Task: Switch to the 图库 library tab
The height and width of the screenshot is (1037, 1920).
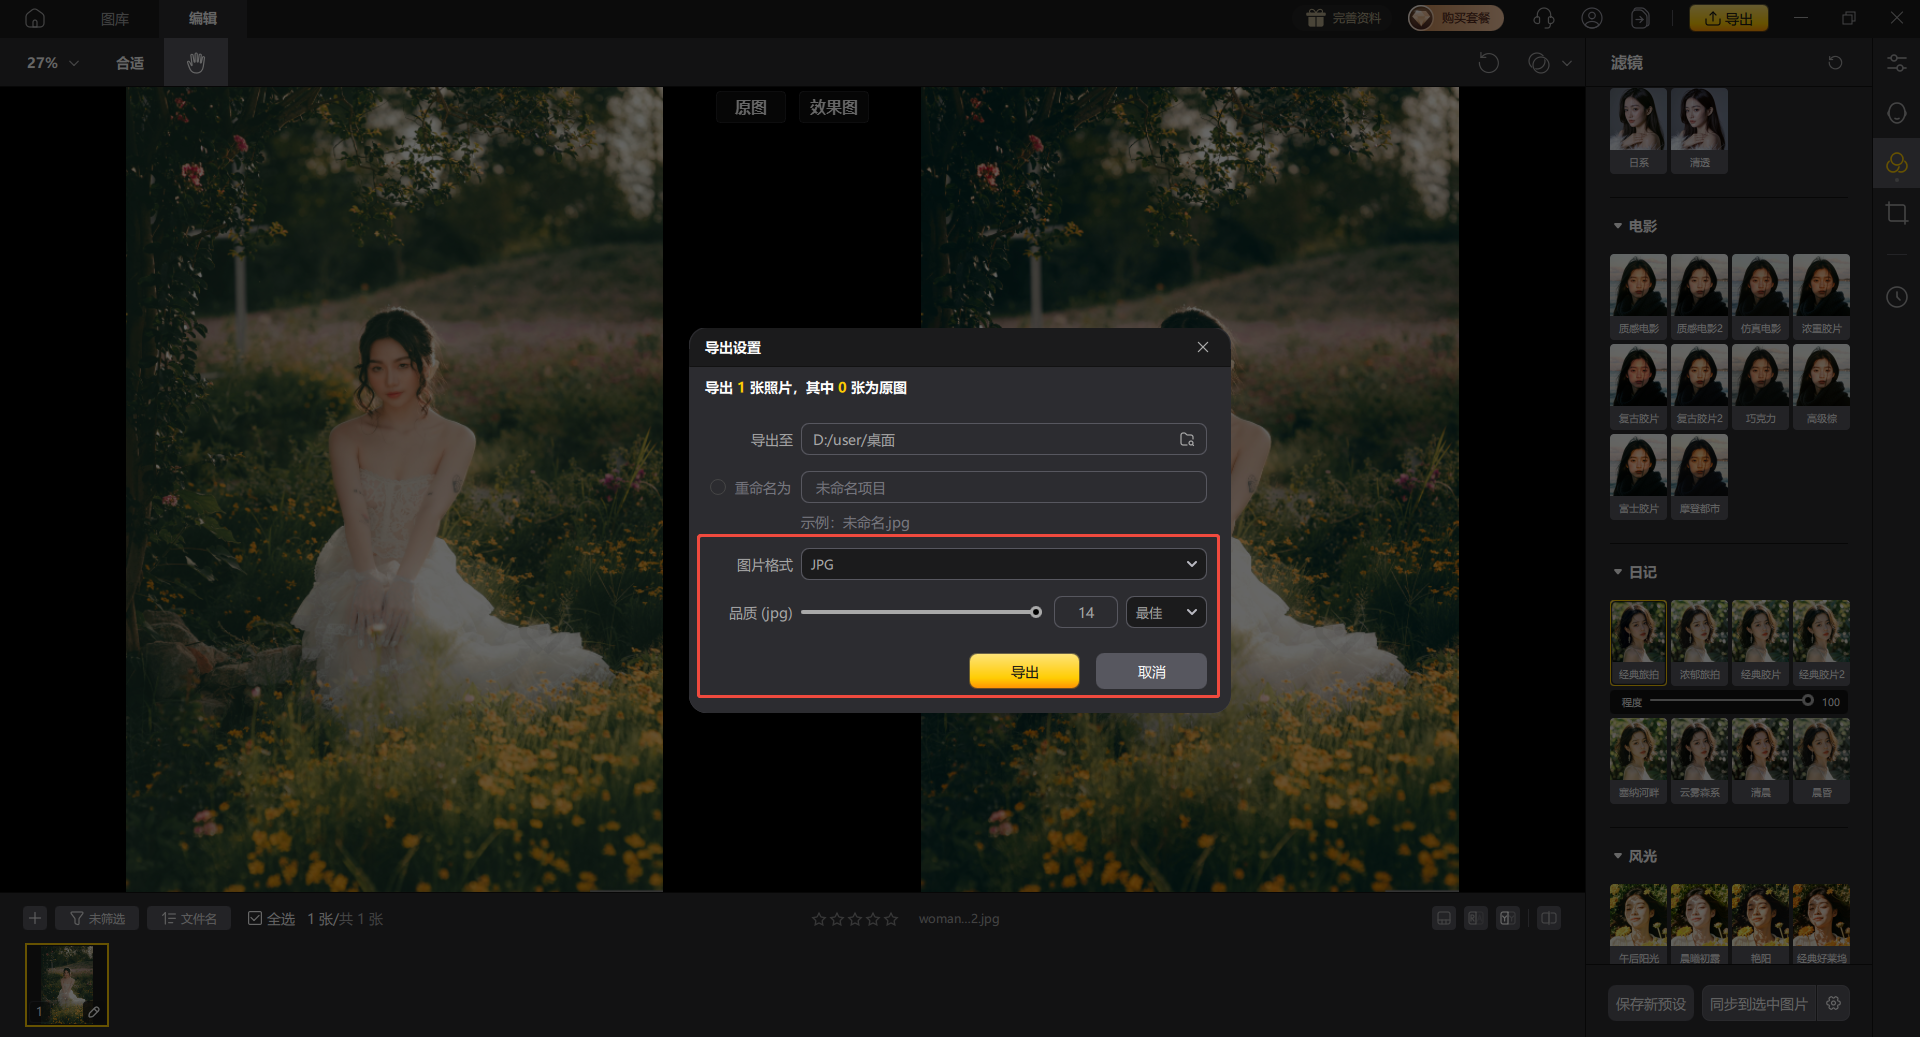Action: tap(115, 19)
